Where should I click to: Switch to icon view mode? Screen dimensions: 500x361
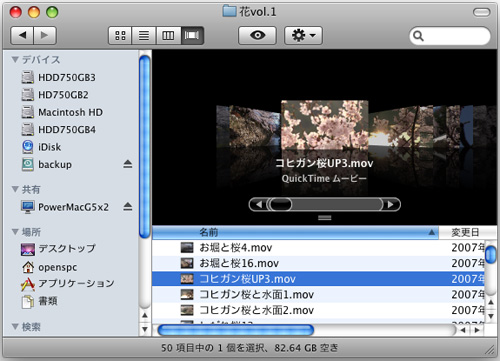120,35
